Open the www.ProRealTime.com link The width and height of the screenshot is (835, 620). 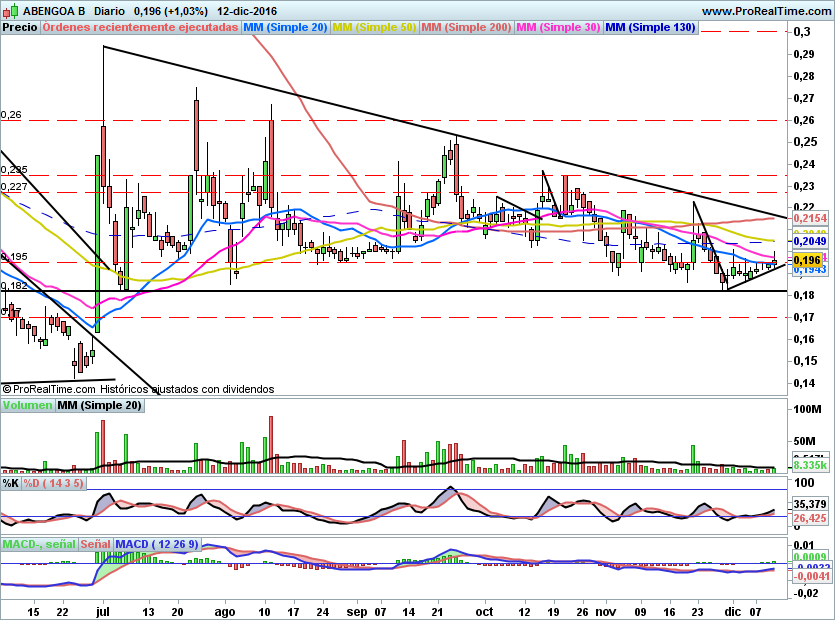(766, 11)
